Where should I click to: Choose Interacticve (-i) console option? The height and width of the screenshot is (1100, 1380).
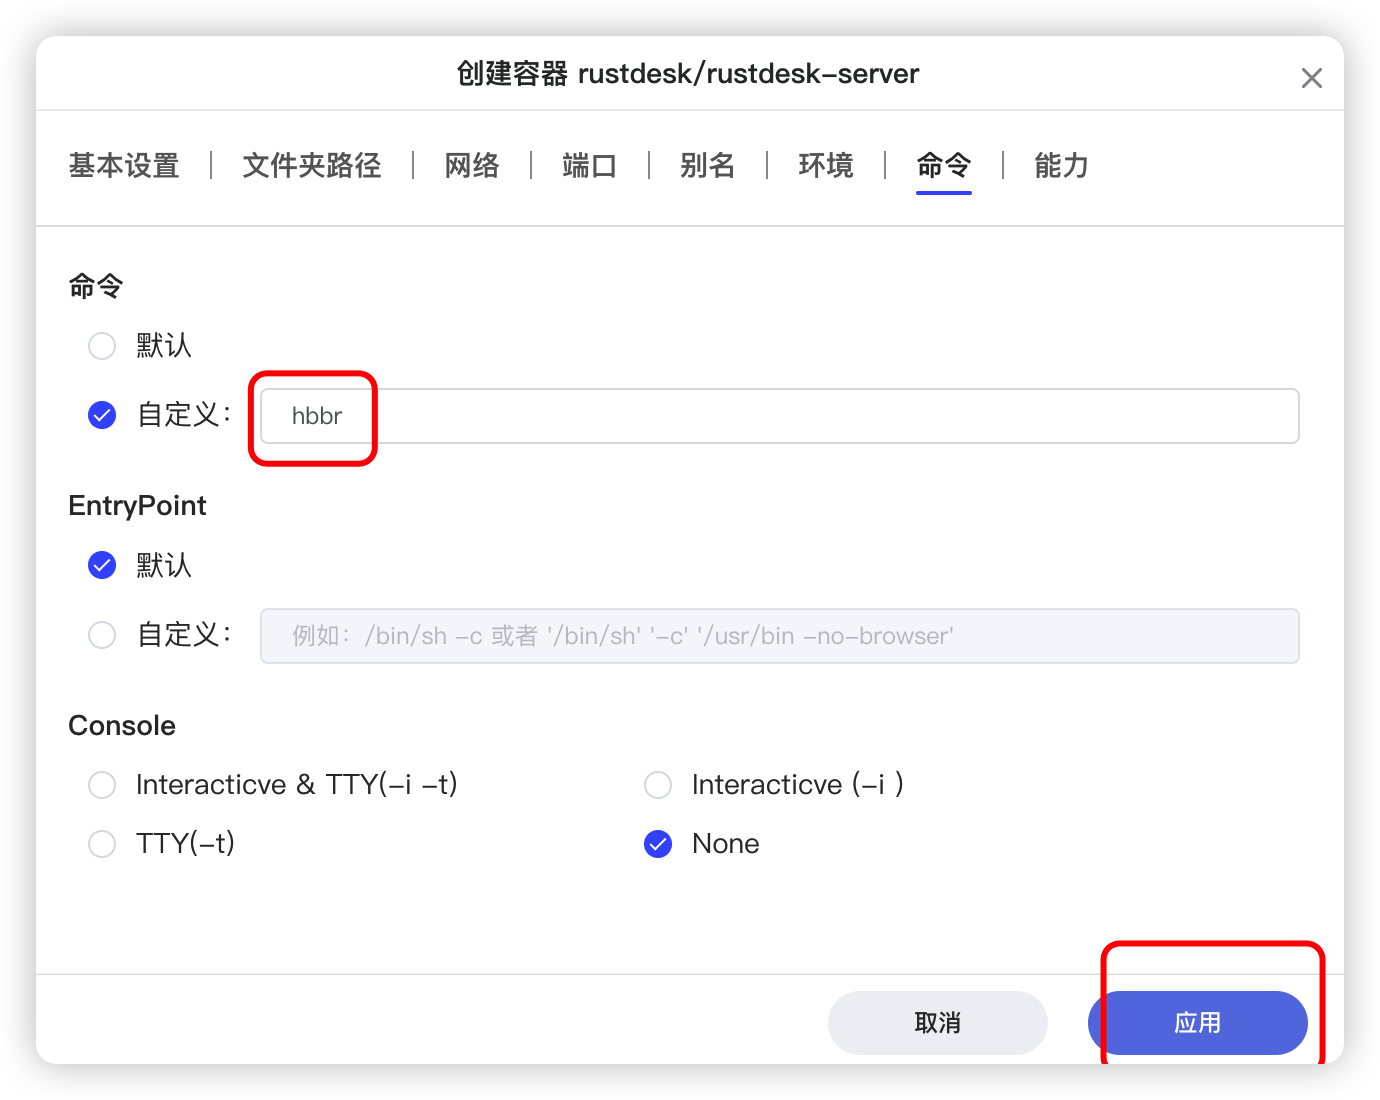click(658, 785)
